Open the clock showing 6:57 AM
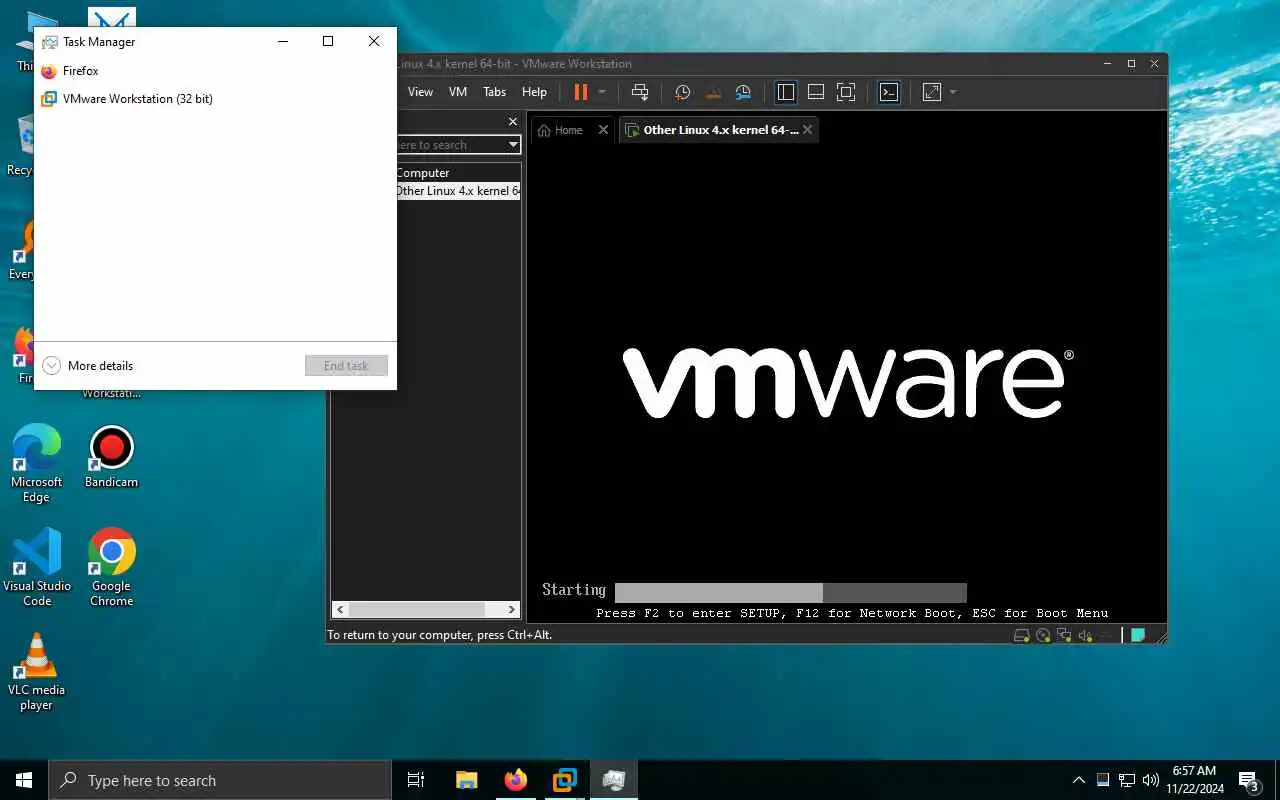 point(1194,780)
